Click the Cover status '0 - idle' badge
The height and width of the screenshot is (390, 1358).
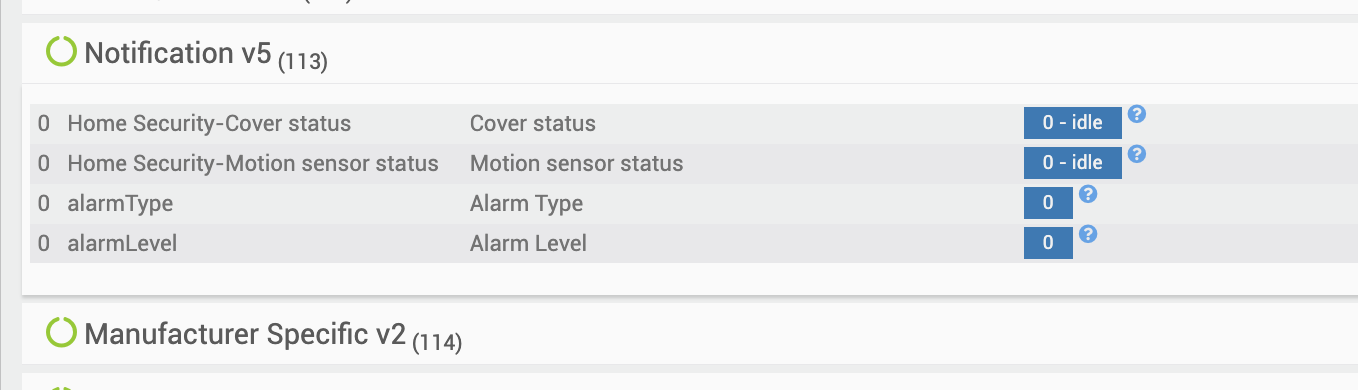pos(1072,123)
